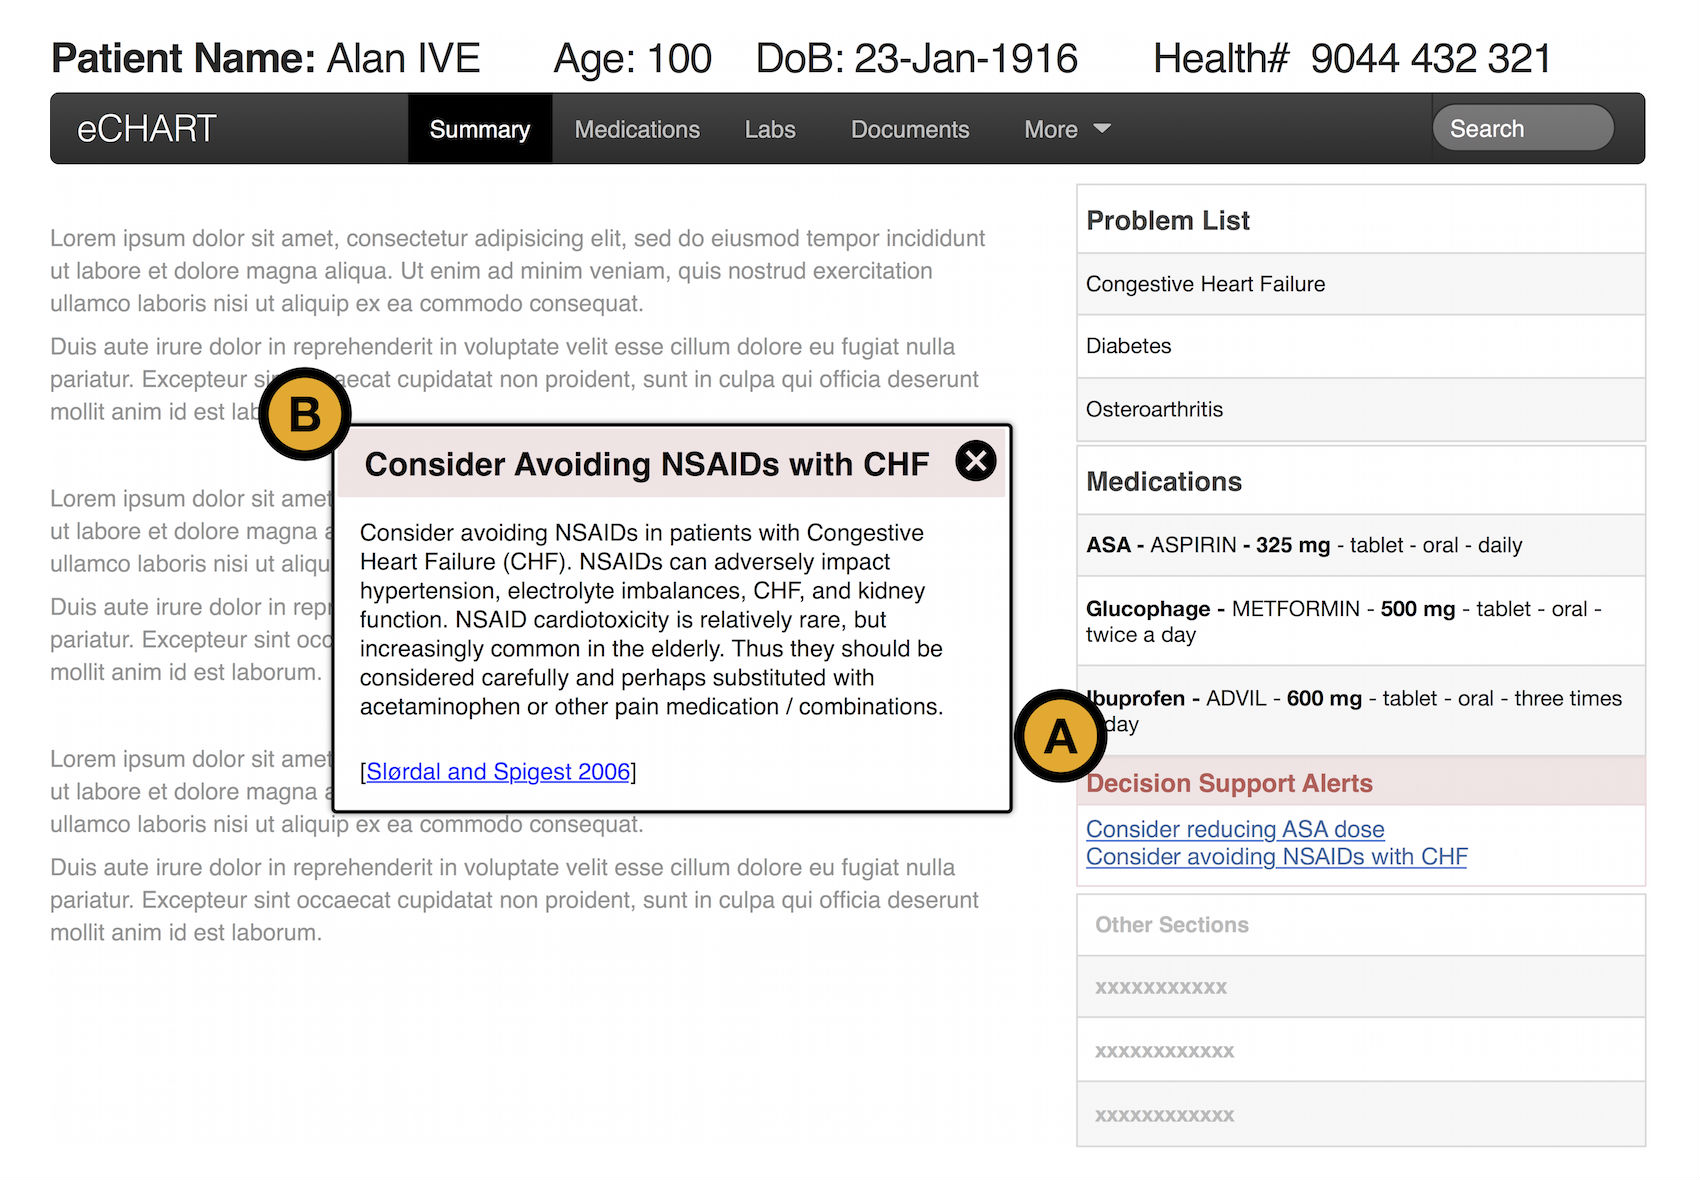Click the eCHART logo
This screenshot has height=1180, width=1700.
click(147, 129)
